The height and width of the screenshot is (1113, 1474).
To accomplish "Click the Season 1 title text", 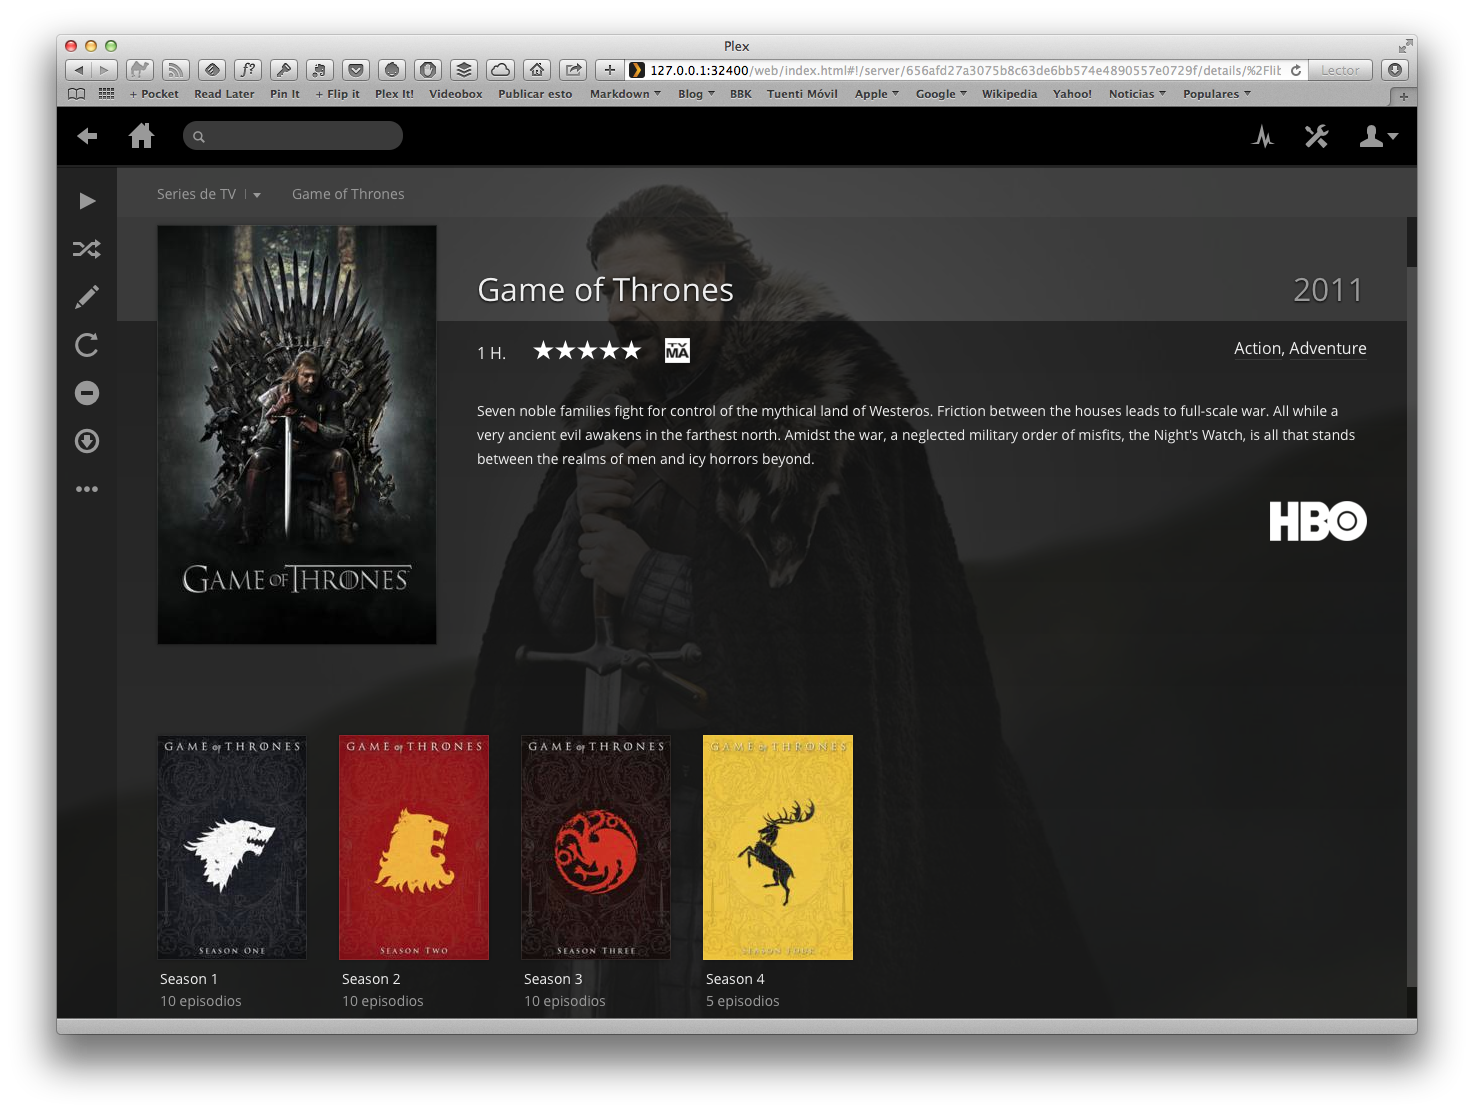I will 189,979.
